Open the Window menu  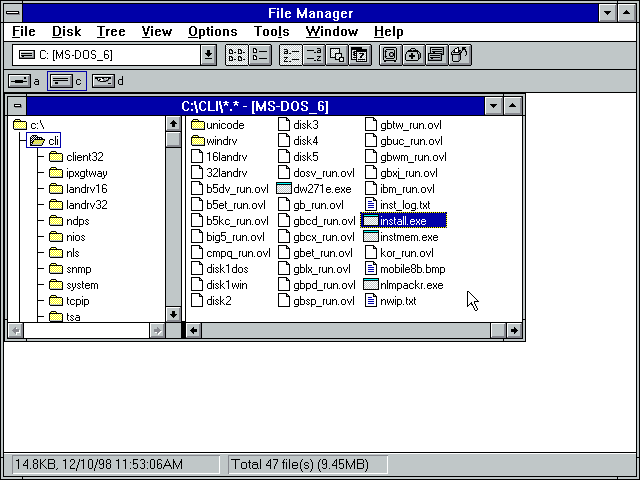point(332,31)
